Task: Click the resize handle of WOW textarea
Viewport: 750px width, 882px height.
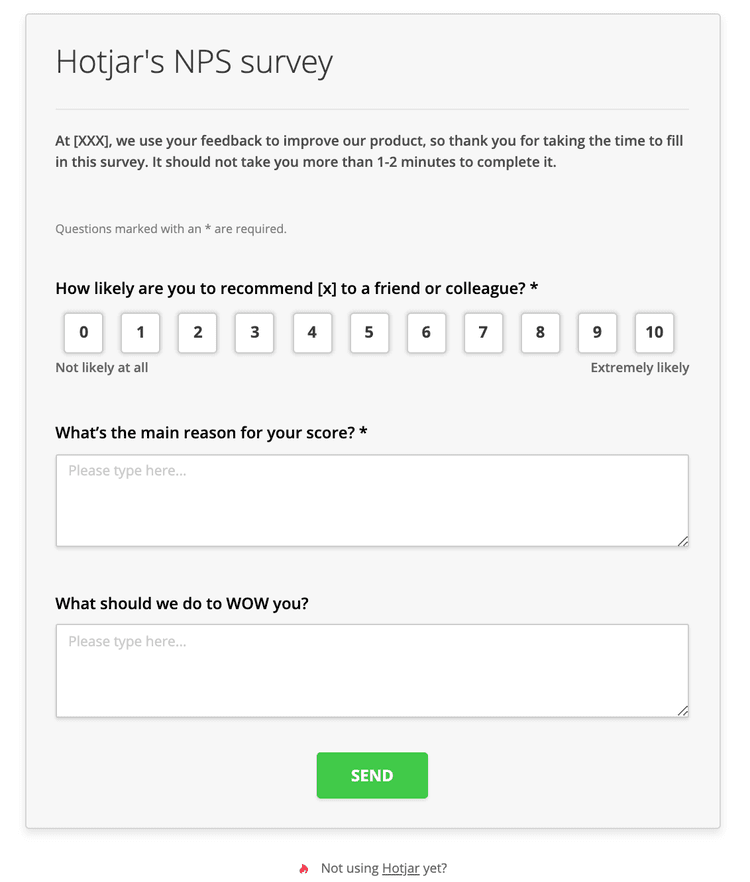Action: (683, 711)
